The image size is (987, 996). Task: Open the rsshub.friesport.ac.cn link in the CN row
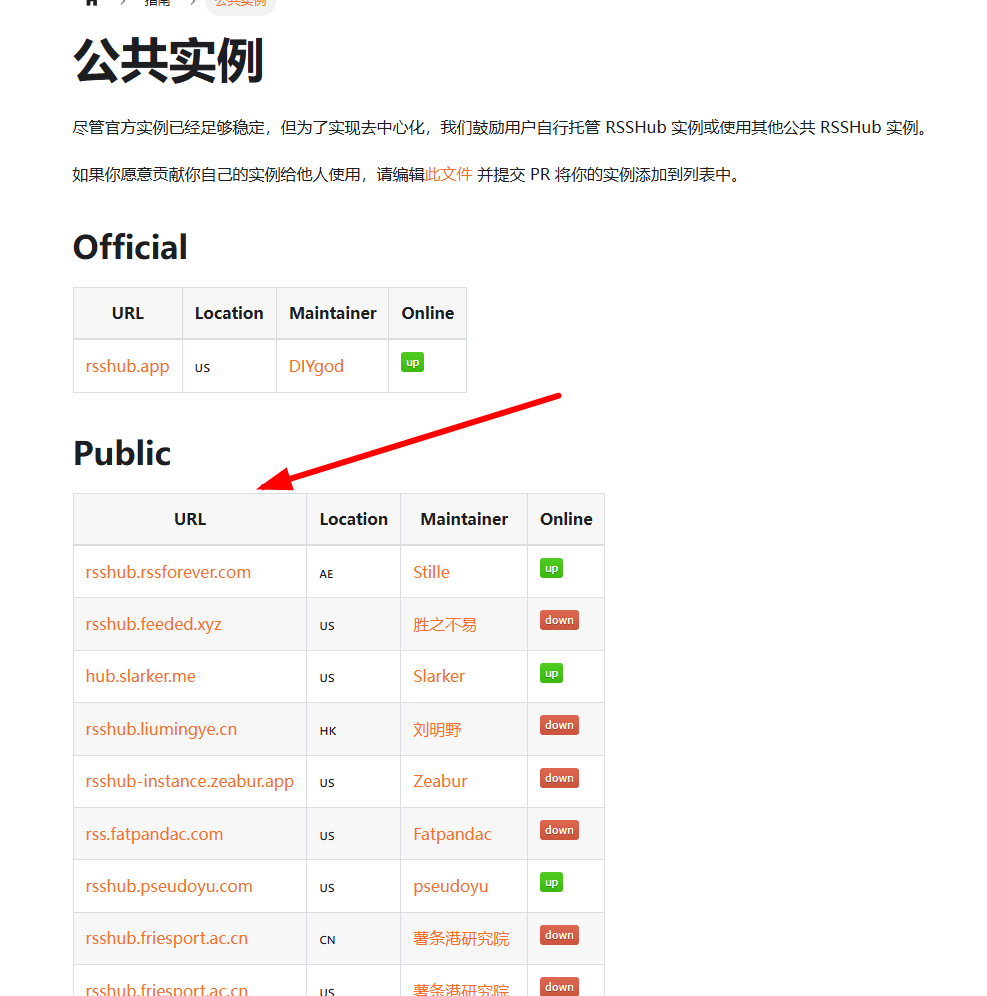pos(167,938)
